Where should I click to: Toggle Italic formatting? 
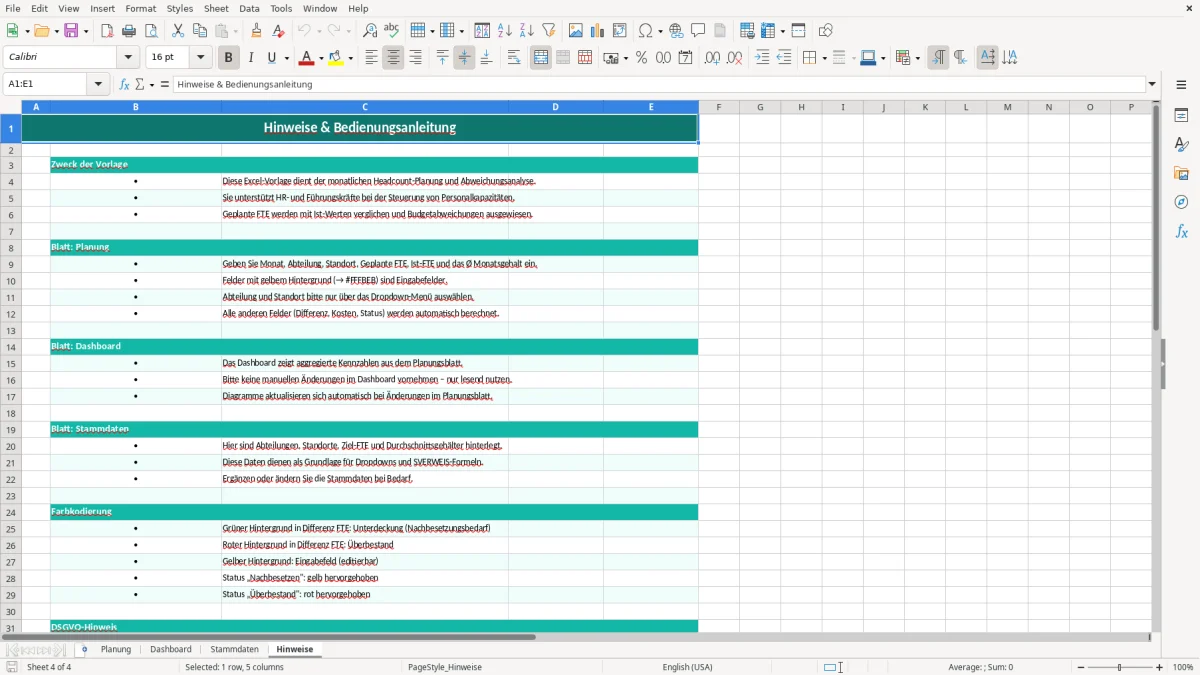(251, 58)
